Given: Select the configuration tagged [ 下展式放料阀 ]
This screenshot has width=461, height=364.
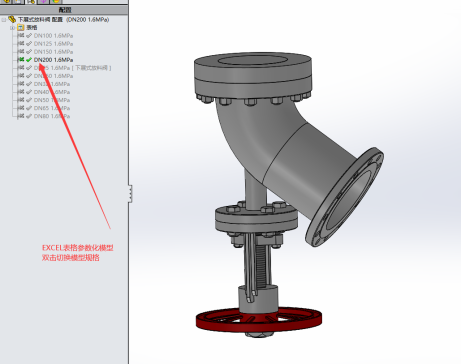Looking at the screenshot, I should (x=73, y=68).
